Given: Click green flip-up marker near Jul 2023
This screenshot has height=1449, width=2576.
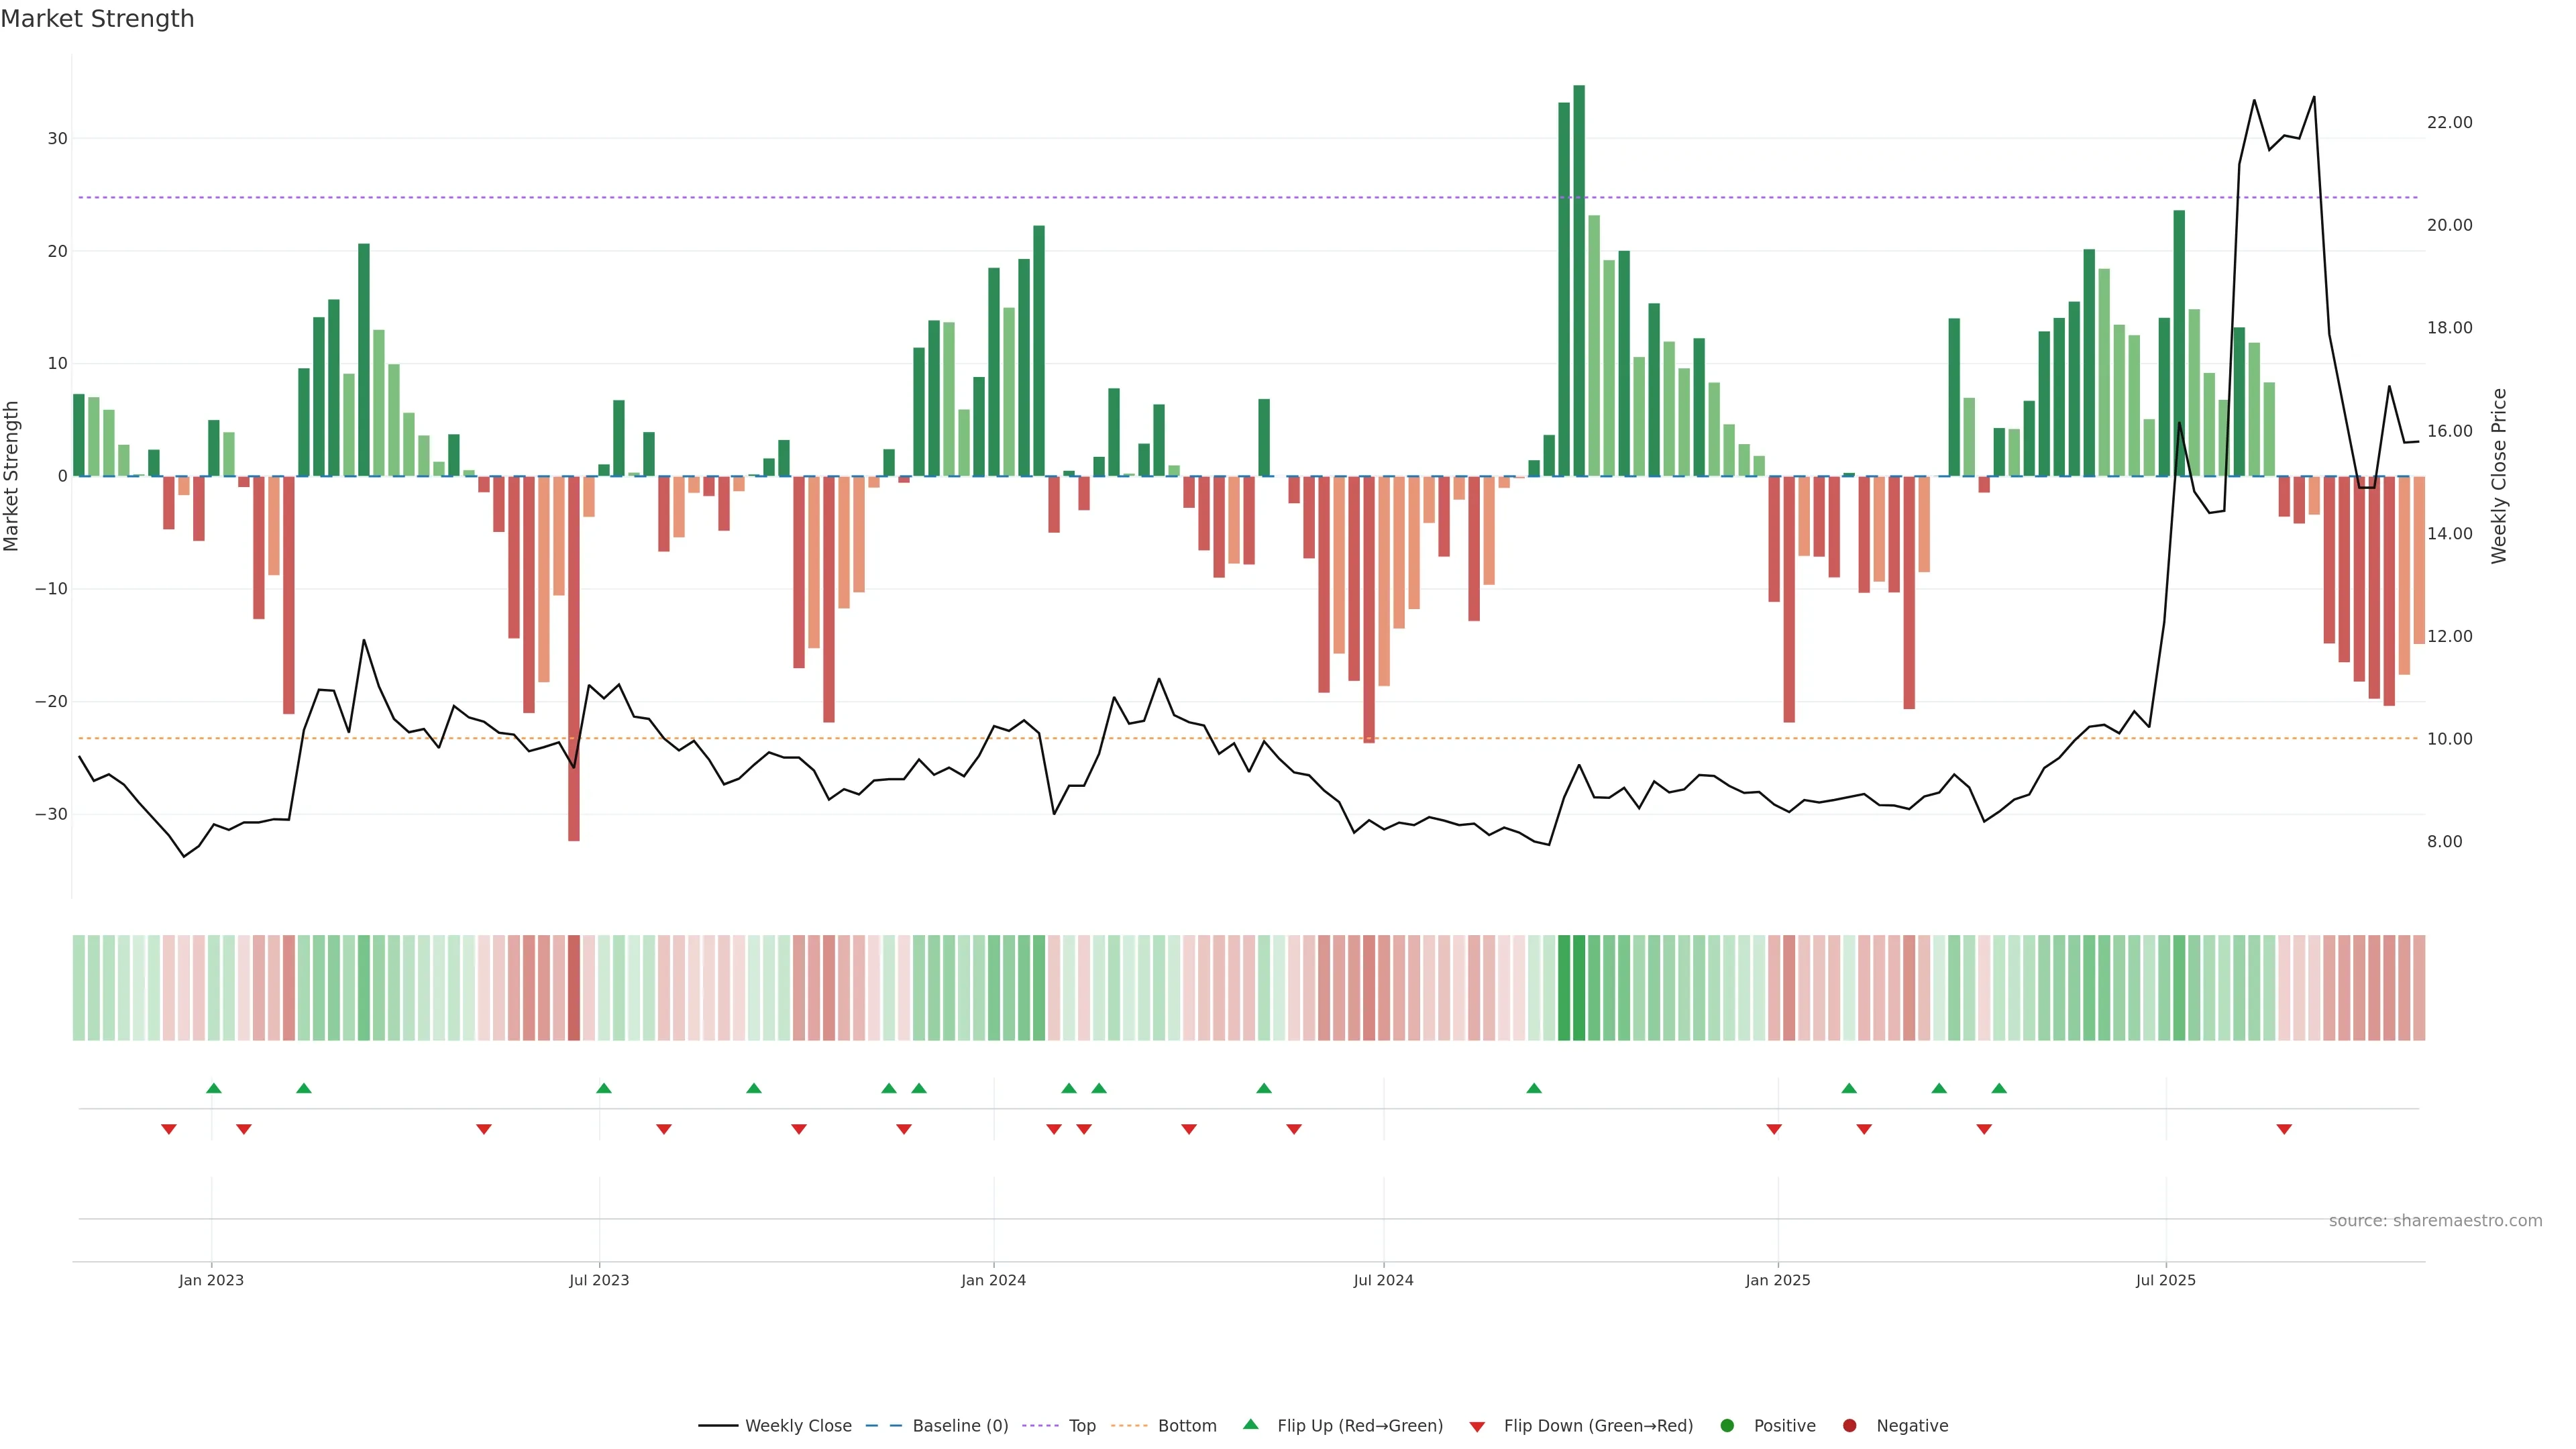Looking at the screenshot, I should coord(604,1088).
